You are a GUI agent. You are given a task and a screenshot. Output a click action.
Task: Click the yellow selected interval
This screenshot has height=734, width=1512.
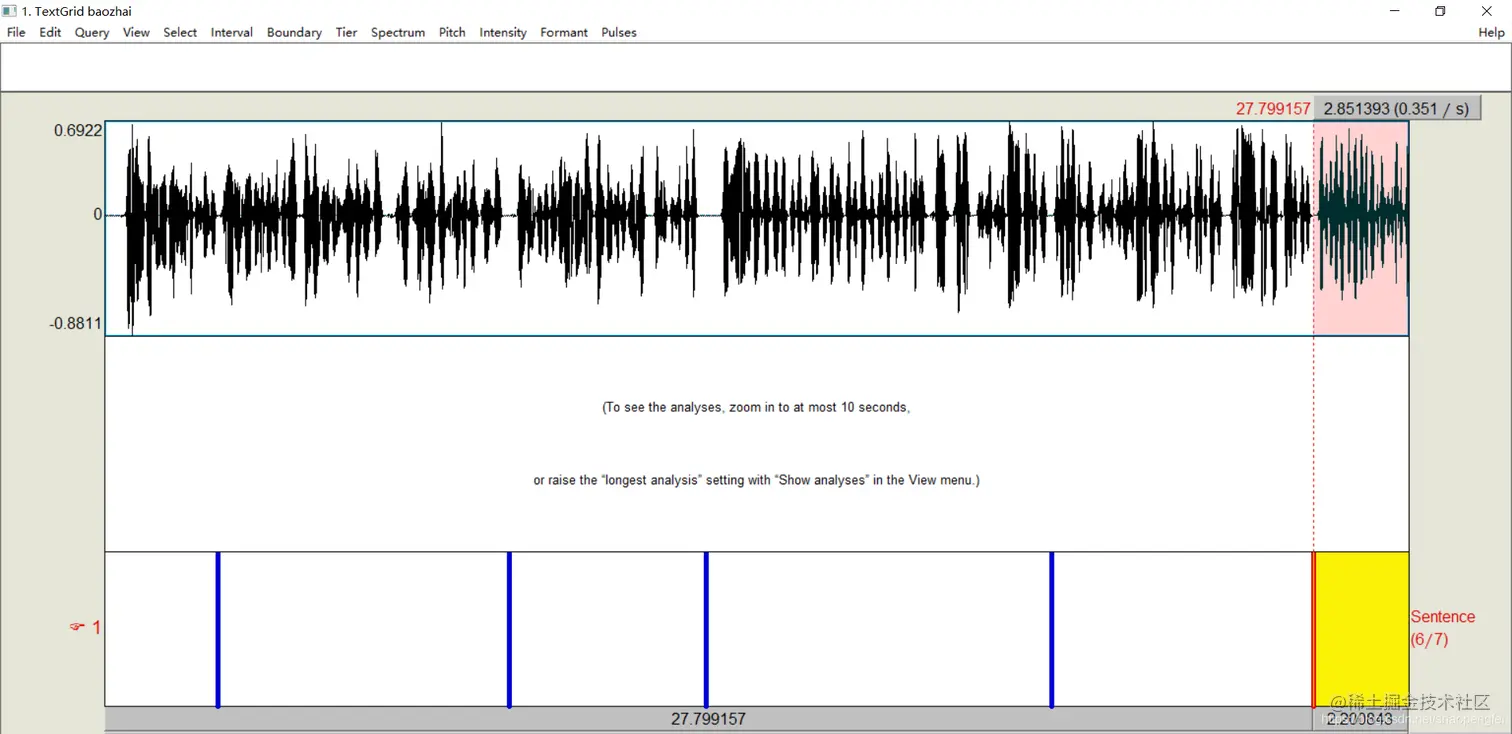(x=1362, y=629)
